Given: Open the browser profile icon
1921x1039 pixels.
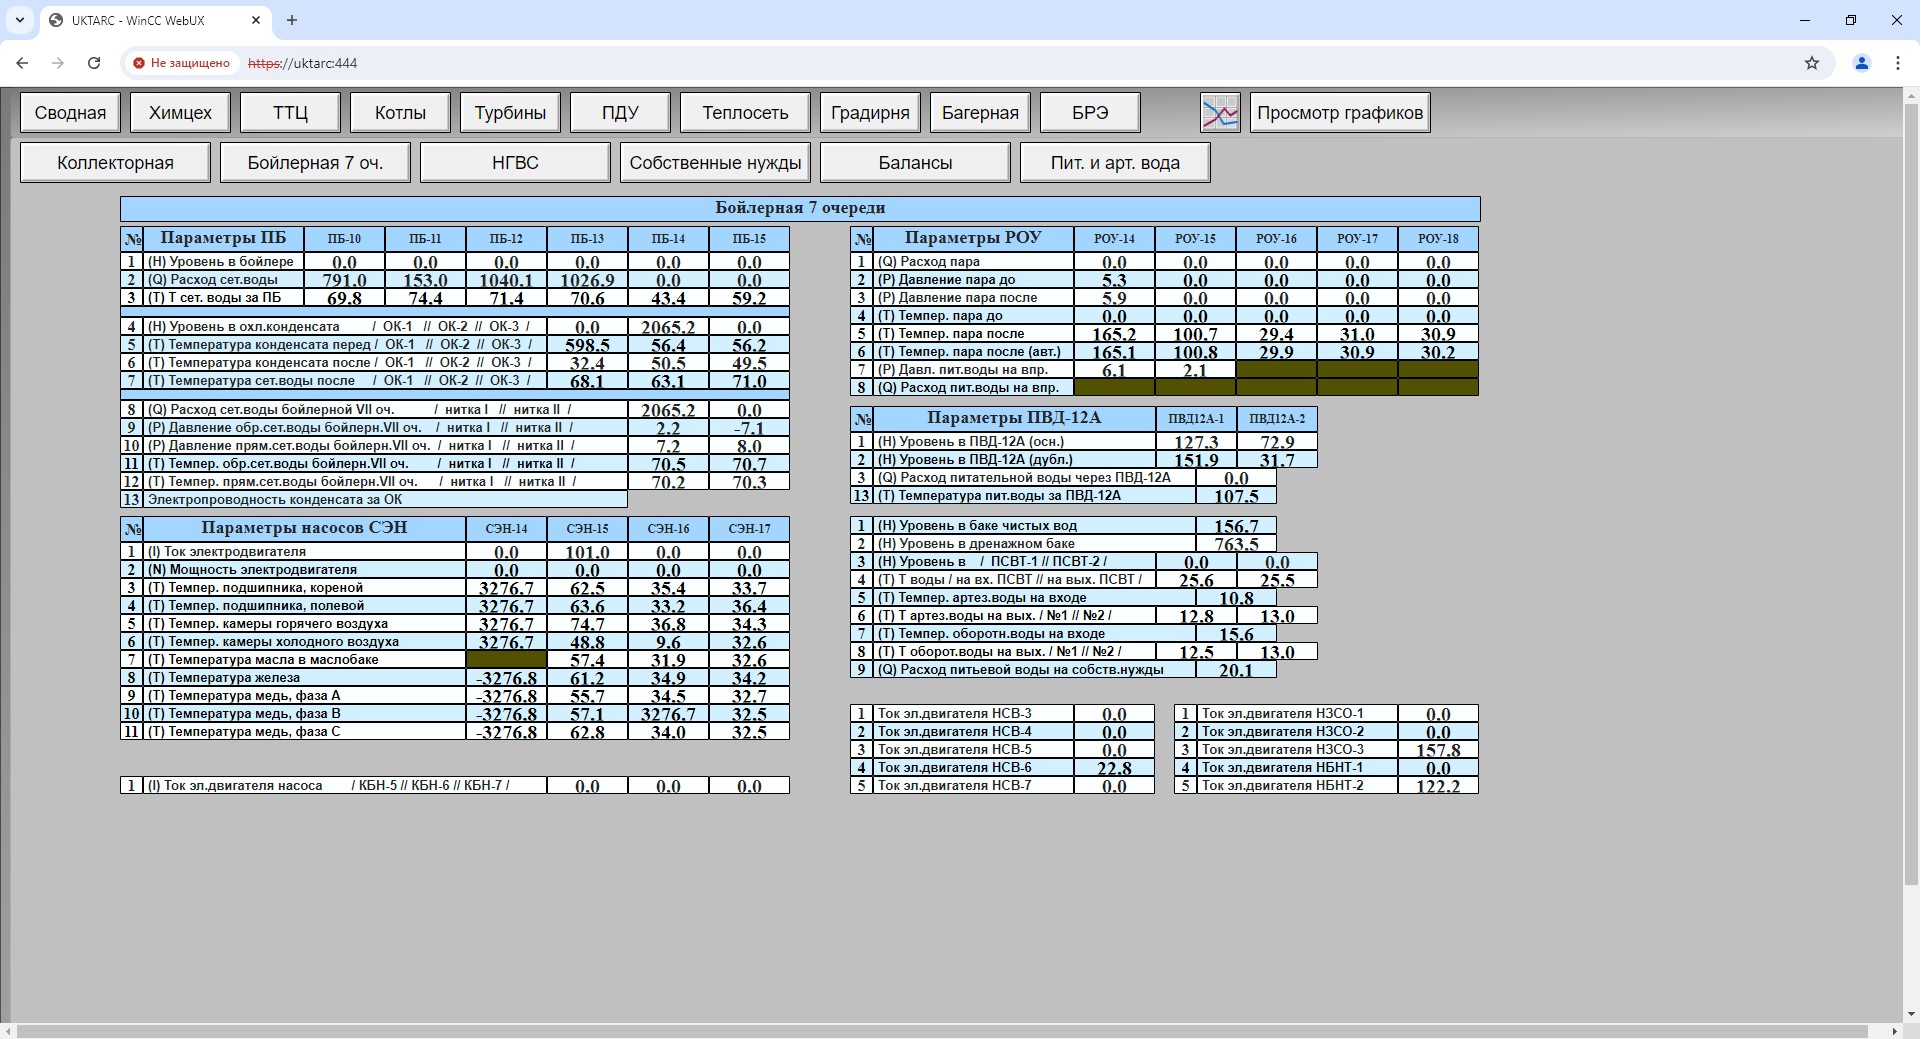Looking at the screenshot, I should [x=1862, y=63].
